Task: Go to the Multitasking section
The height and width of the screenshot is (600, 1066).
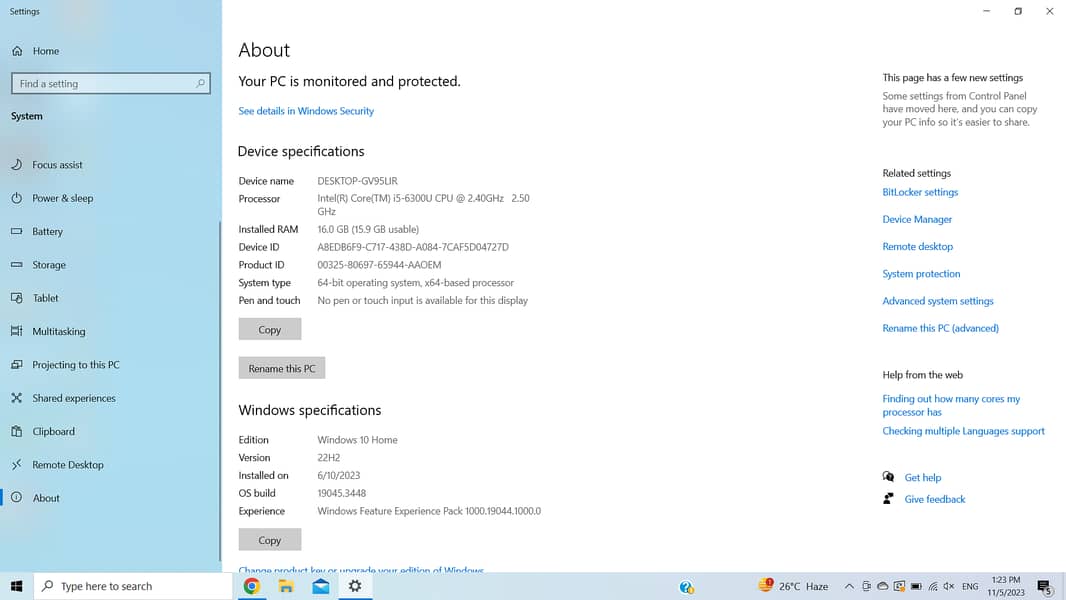Action: pos(58,331)
